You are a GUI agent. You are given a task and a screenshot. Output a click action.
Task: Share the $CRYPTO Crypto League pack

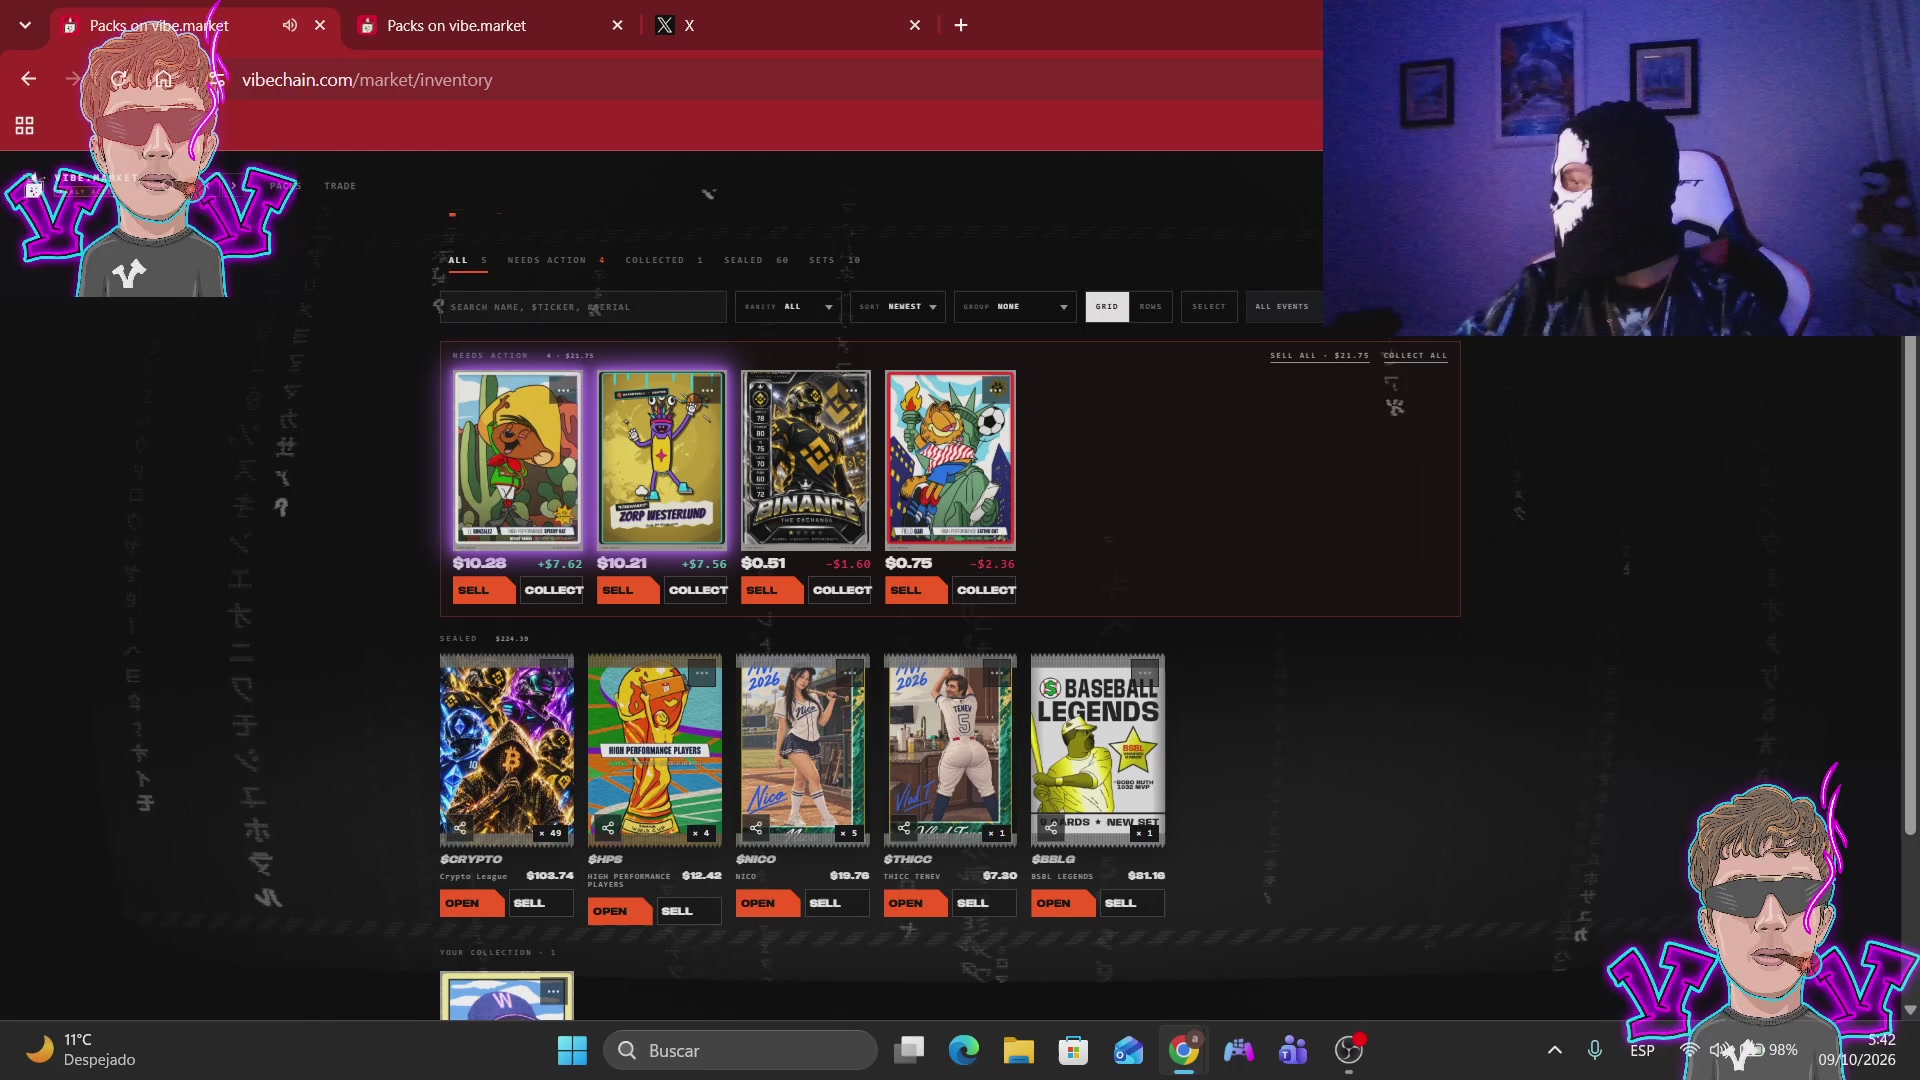click(460, 828)
